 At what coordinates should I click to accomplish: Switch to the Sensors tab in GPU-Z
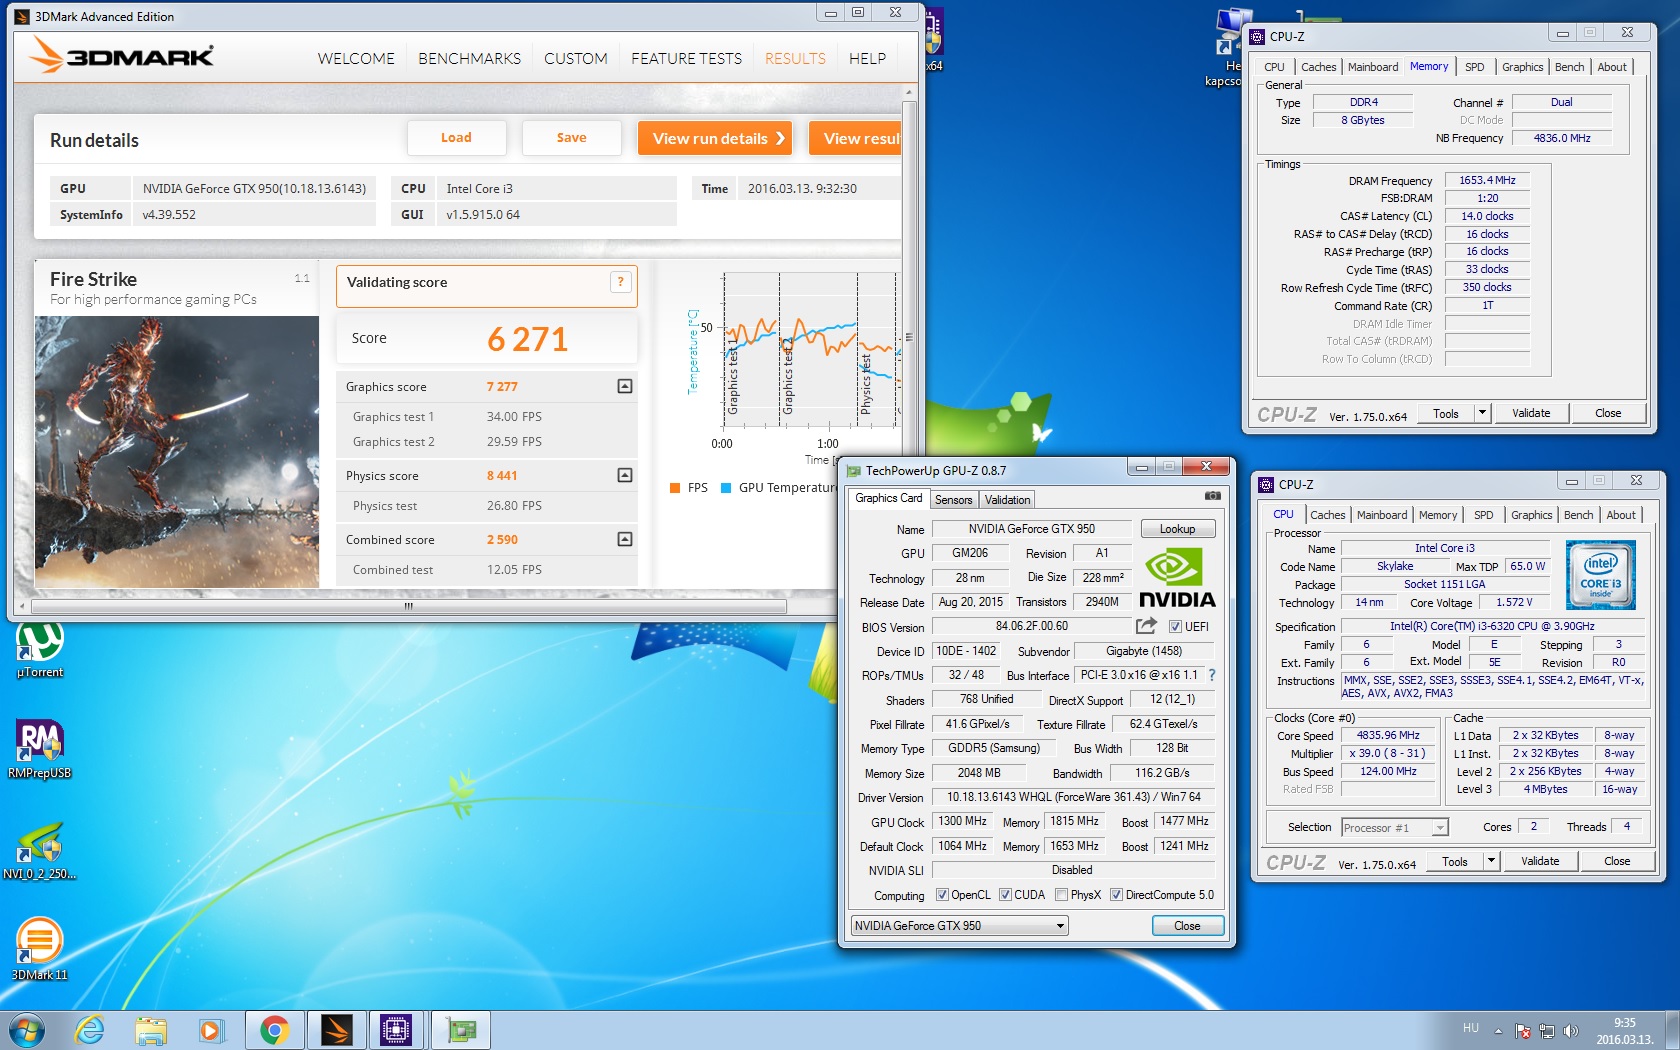coord(953,500)
